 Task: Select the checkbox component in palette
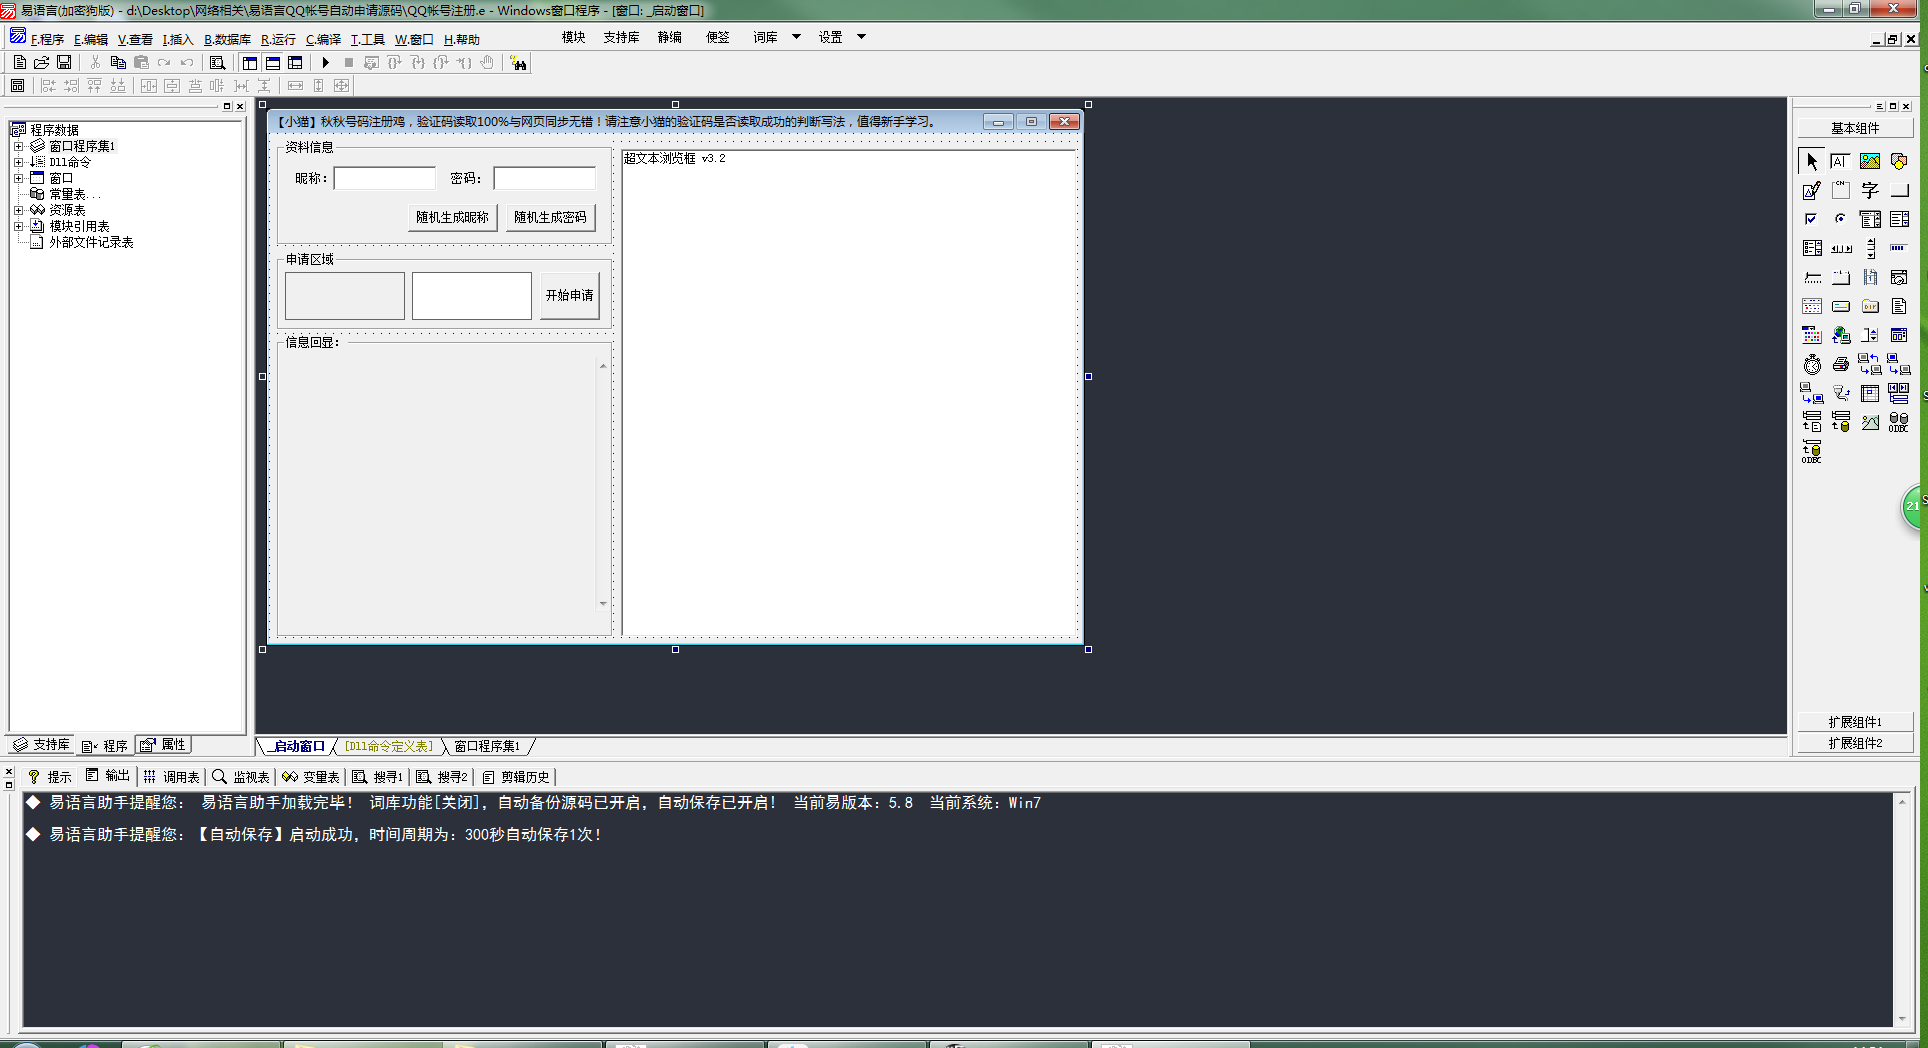[1812, 219]
